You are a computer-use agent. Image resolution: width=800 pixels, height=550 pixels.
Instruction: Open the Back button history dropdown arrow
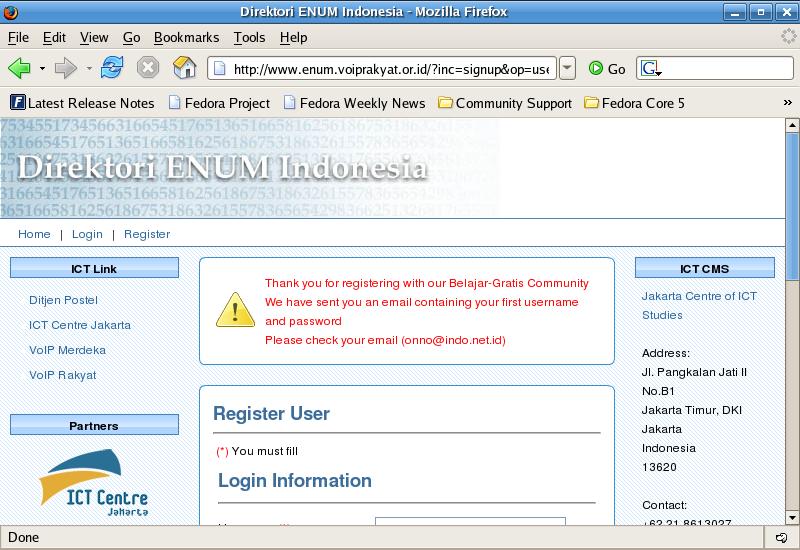tap(42, 69)
